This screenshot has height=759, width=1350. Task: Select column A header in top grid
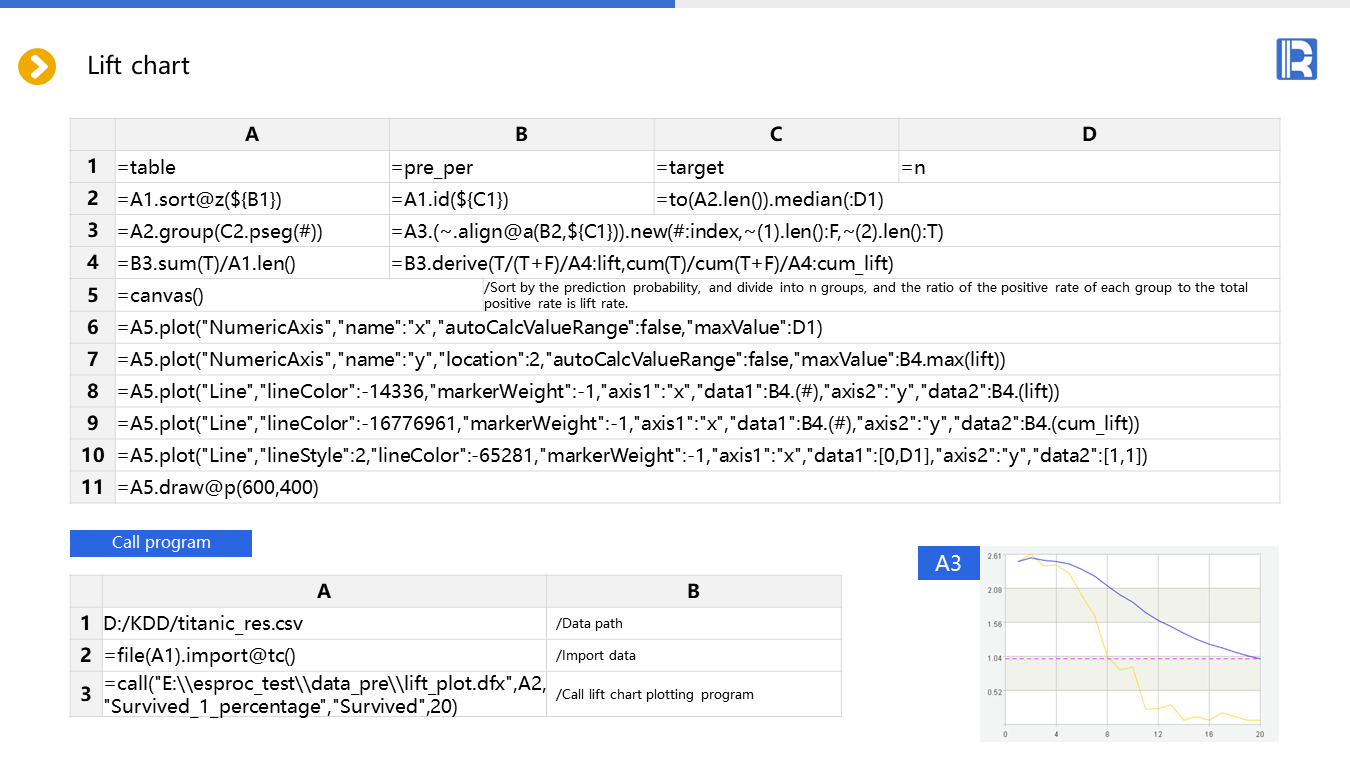coord(252,134)
